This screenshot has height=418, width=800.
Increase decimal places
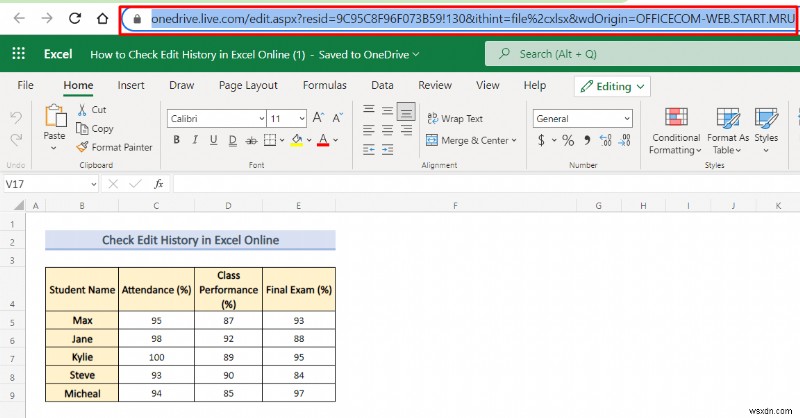point(606,140)
